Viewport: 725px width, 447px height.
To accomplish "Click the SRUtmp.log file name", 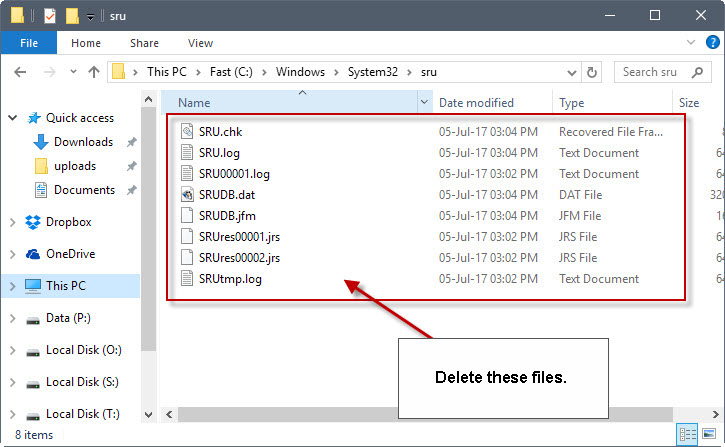I will click(230, 279).
